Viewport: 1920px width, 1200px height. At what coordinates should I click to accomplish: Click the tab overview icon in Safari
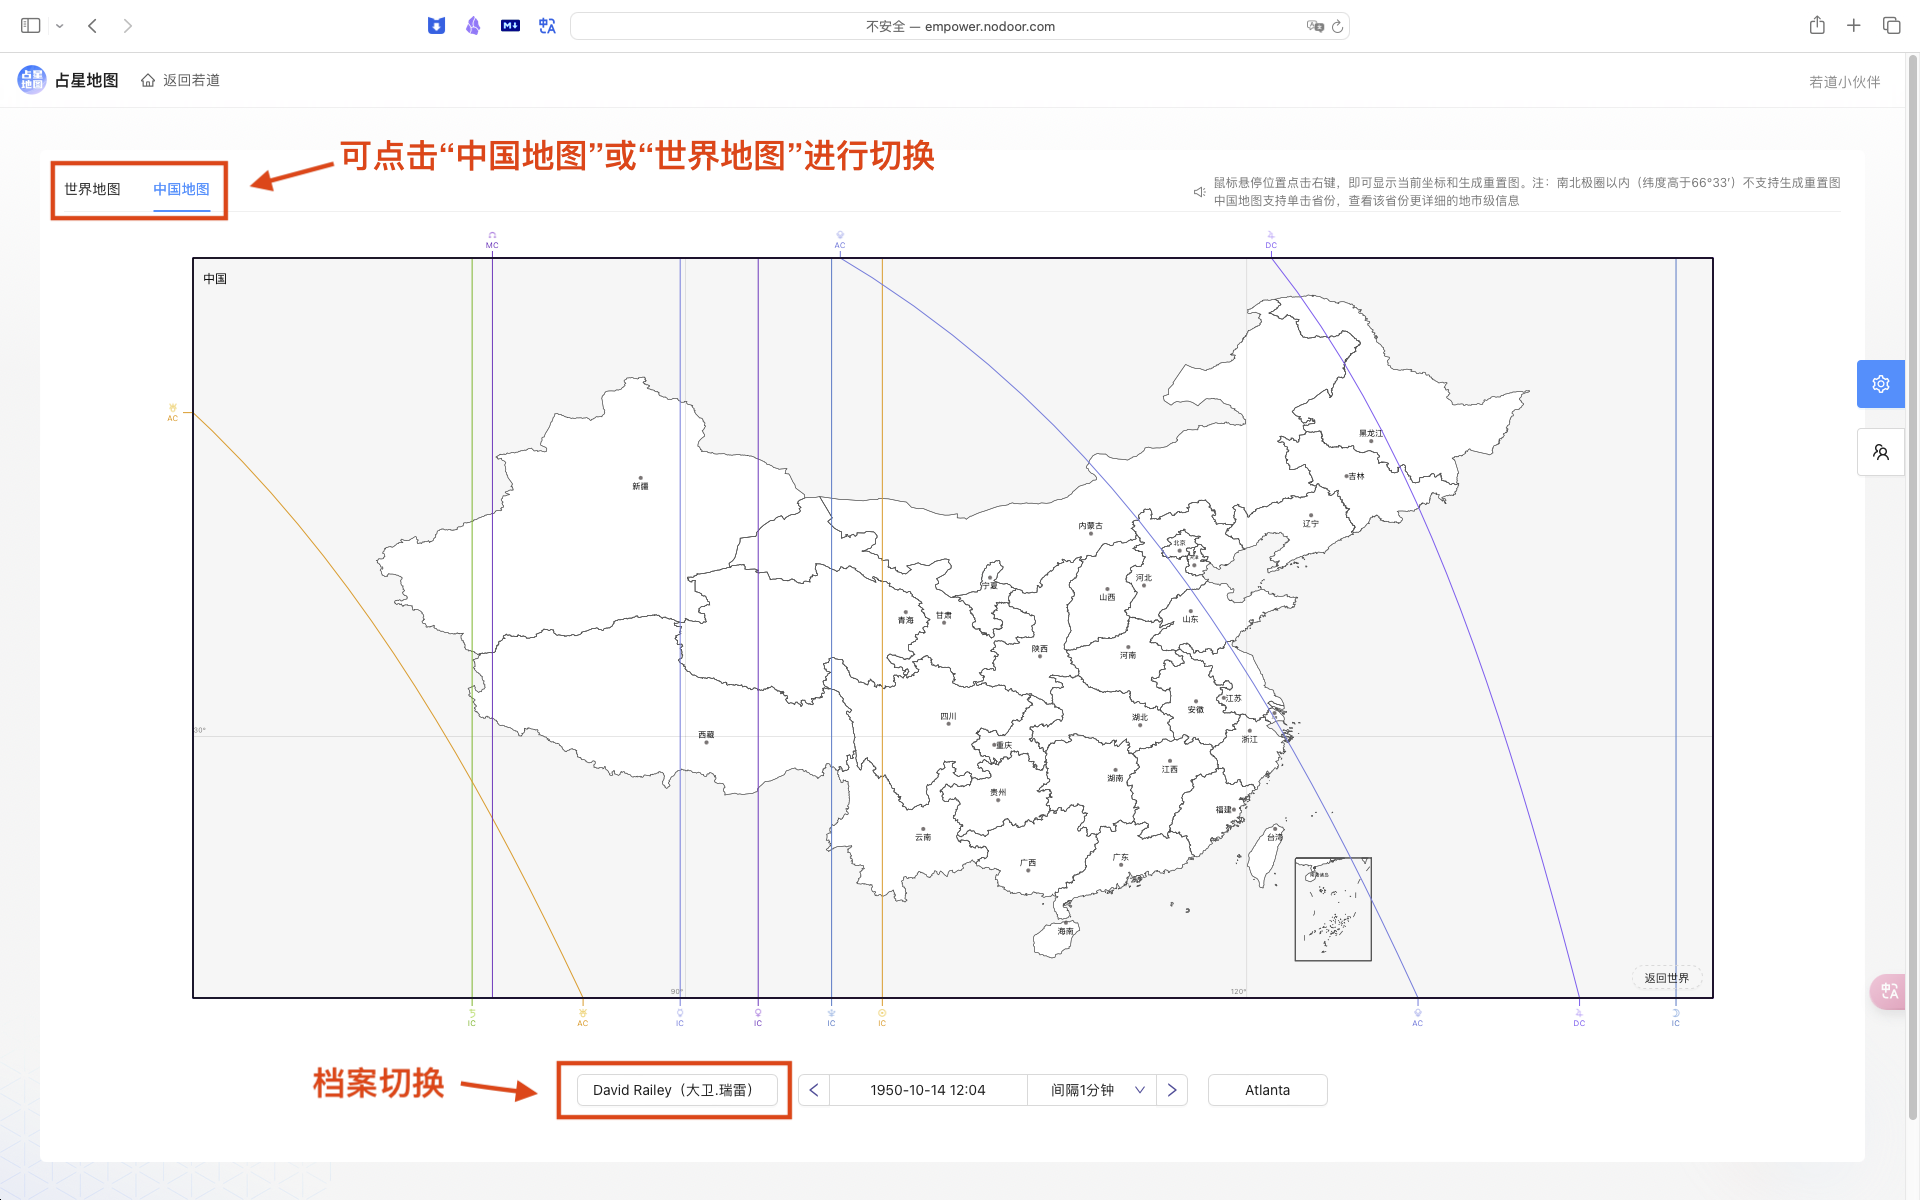(x=1891, y=26)
